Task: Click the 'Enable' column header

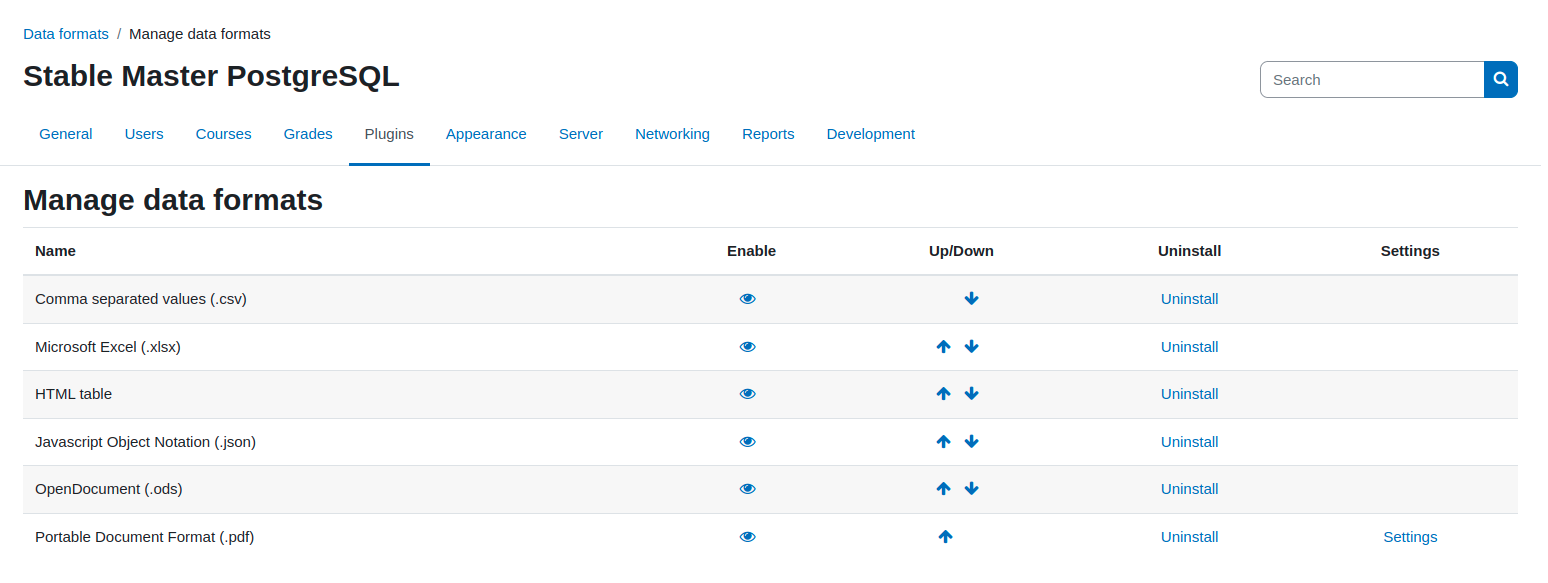Action: click(752, 251)
